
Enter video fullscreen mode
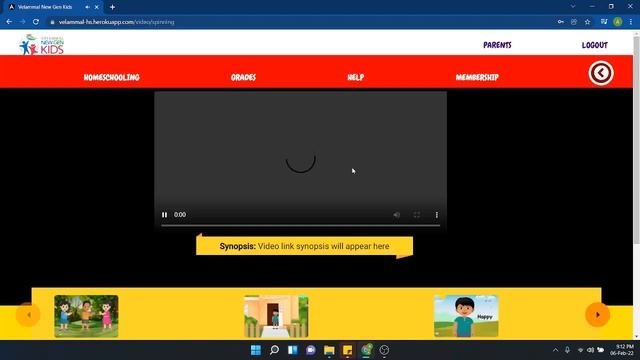416,215
